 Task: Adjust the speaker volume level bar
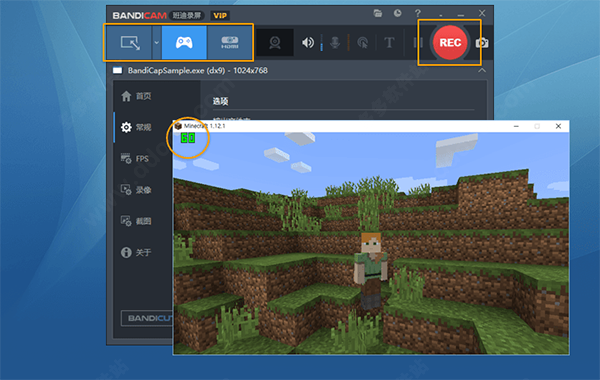click(x=321, y=42)
